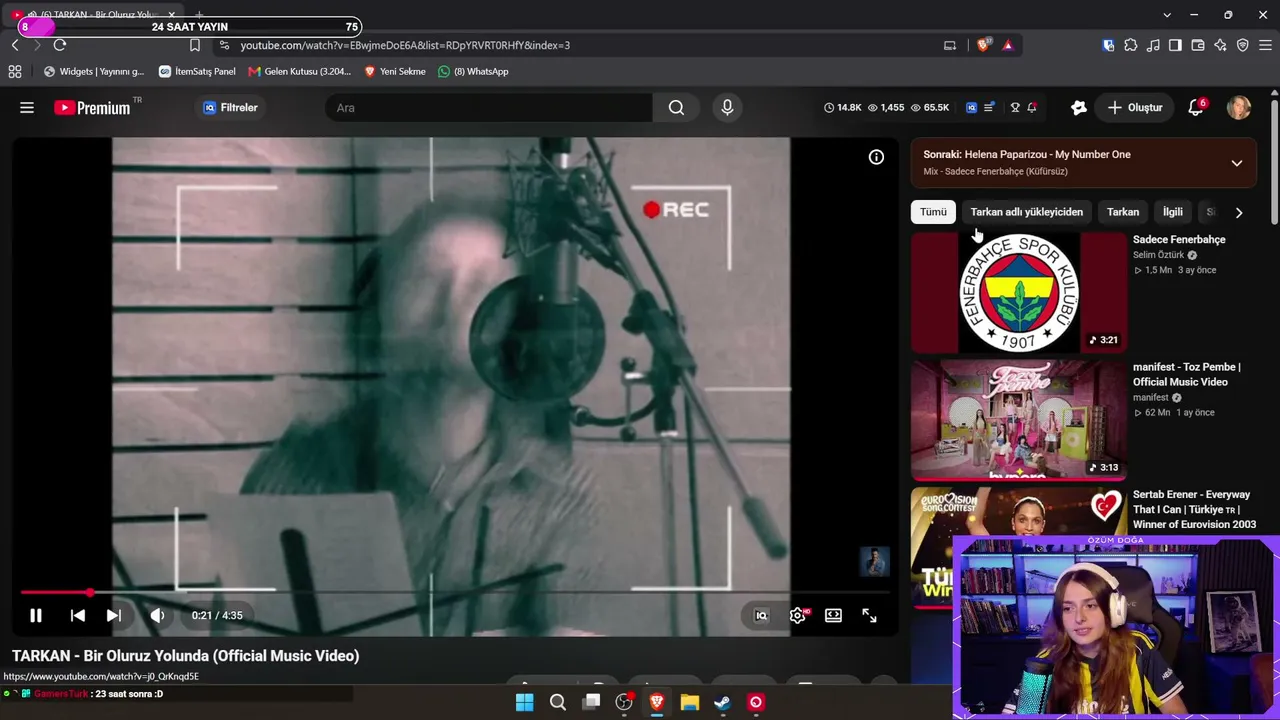Open the media control music-note icon

coord(1153,45)
